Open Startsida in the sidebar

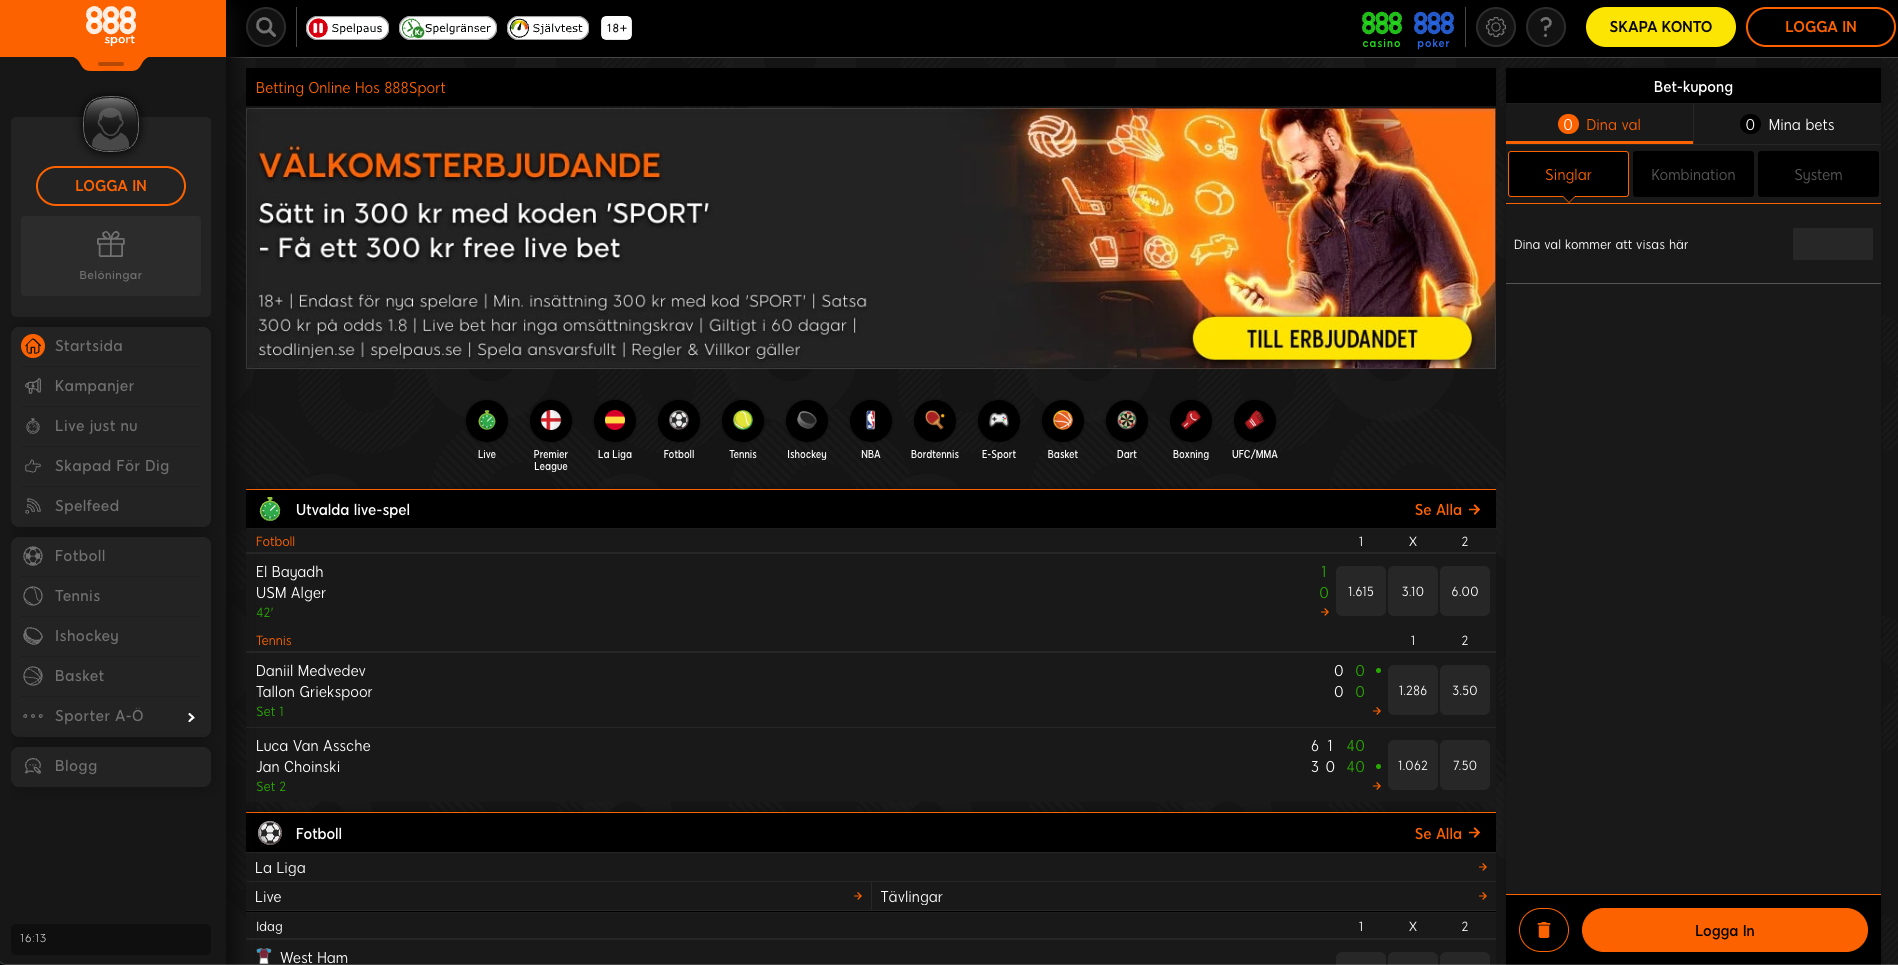111,346
